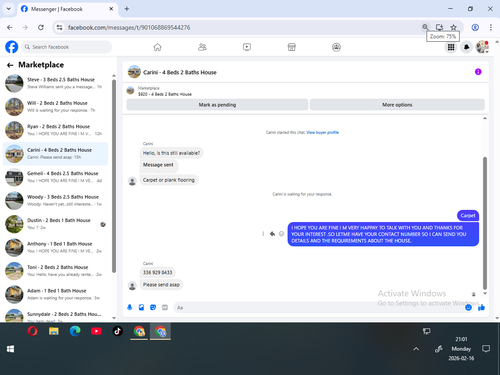Open the Facebook logo home link
Viewport: 500px width, 375px height.
[x=12, y=47]
